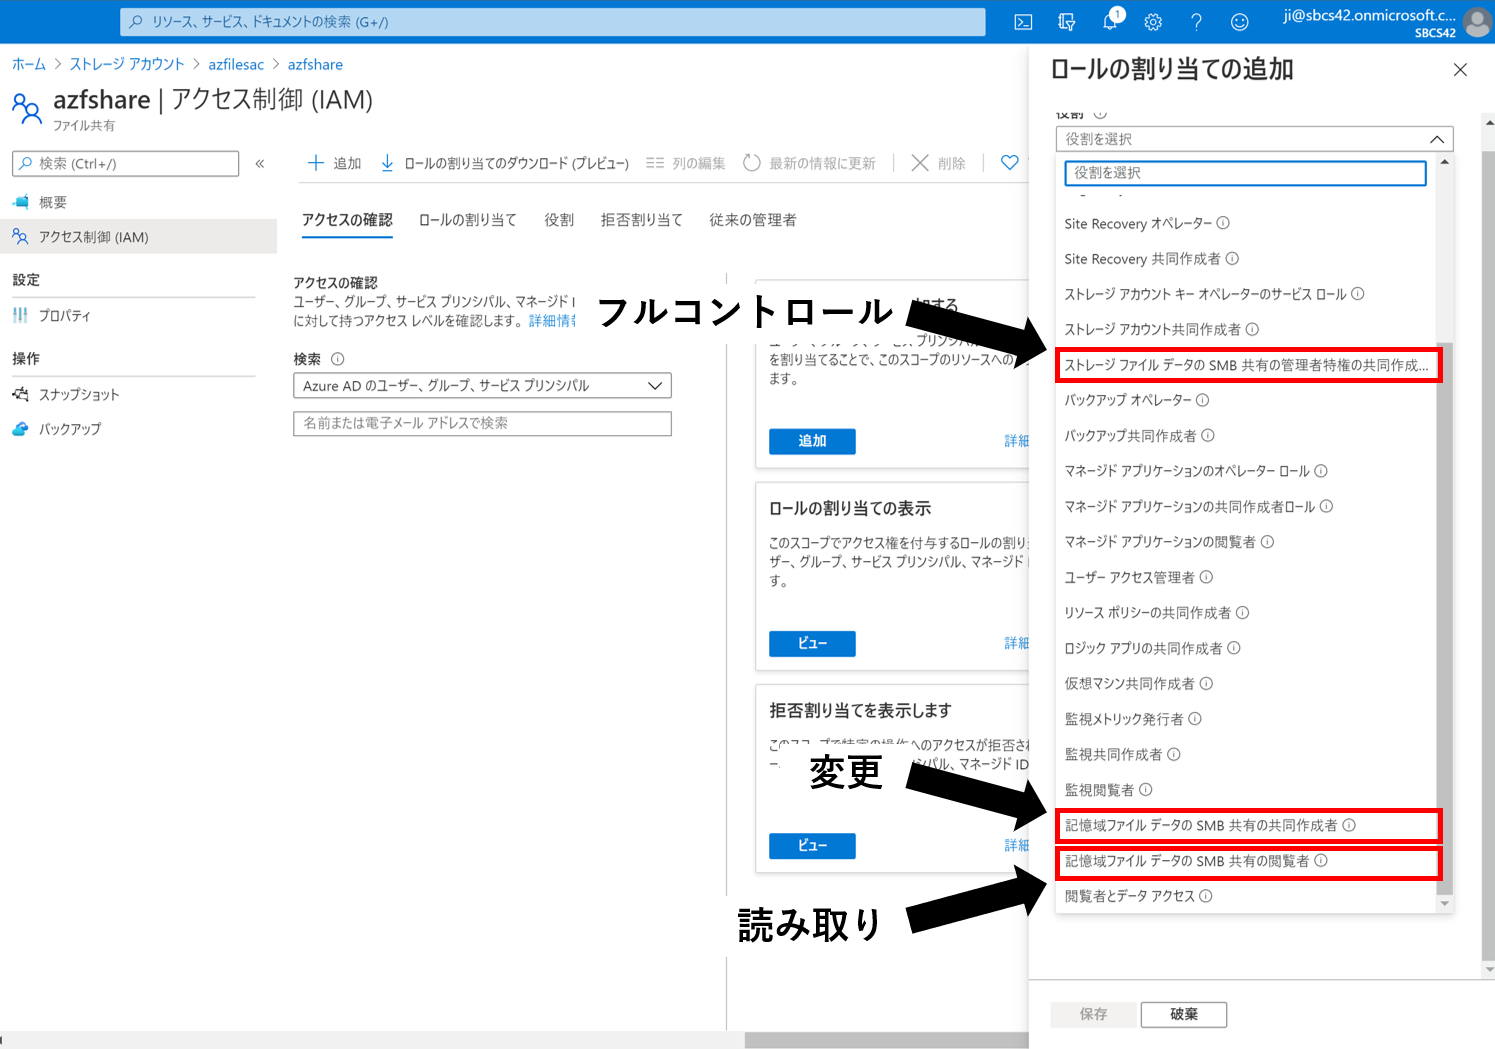This screenshot has width=1495, height=1049.
Task: Switch to ロールの割り当て tab
Action: point(467,220)
